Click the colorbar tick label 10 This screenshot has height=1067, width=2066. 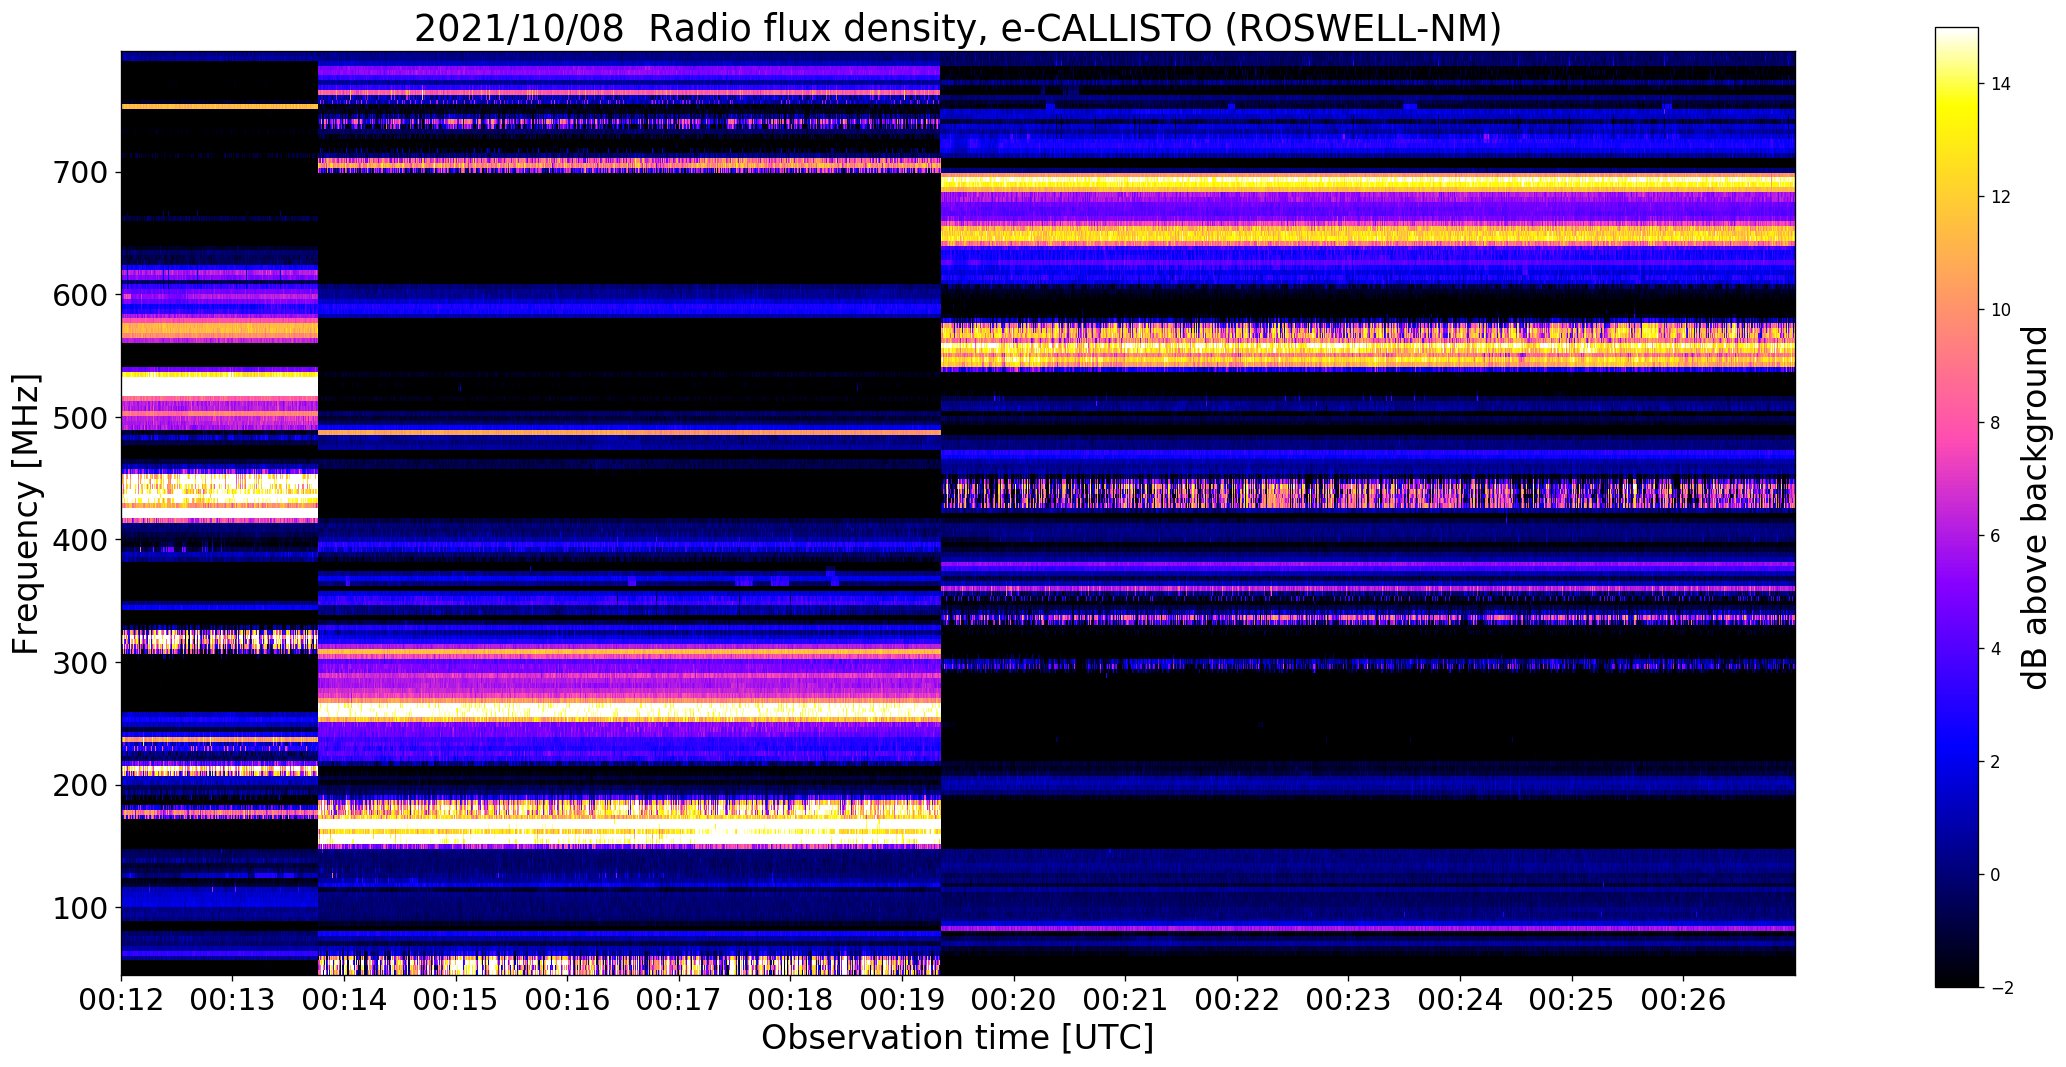click(2001, 310)
